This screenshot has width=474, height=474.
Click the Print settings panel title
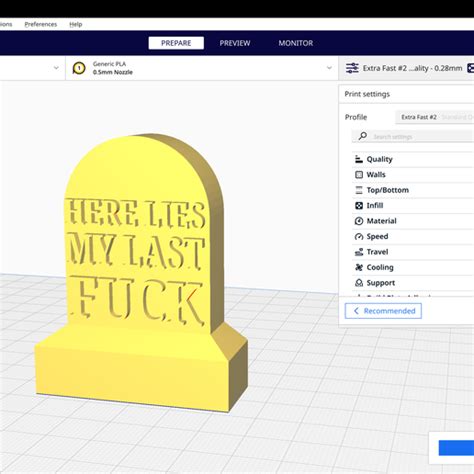tap(367, 94)
